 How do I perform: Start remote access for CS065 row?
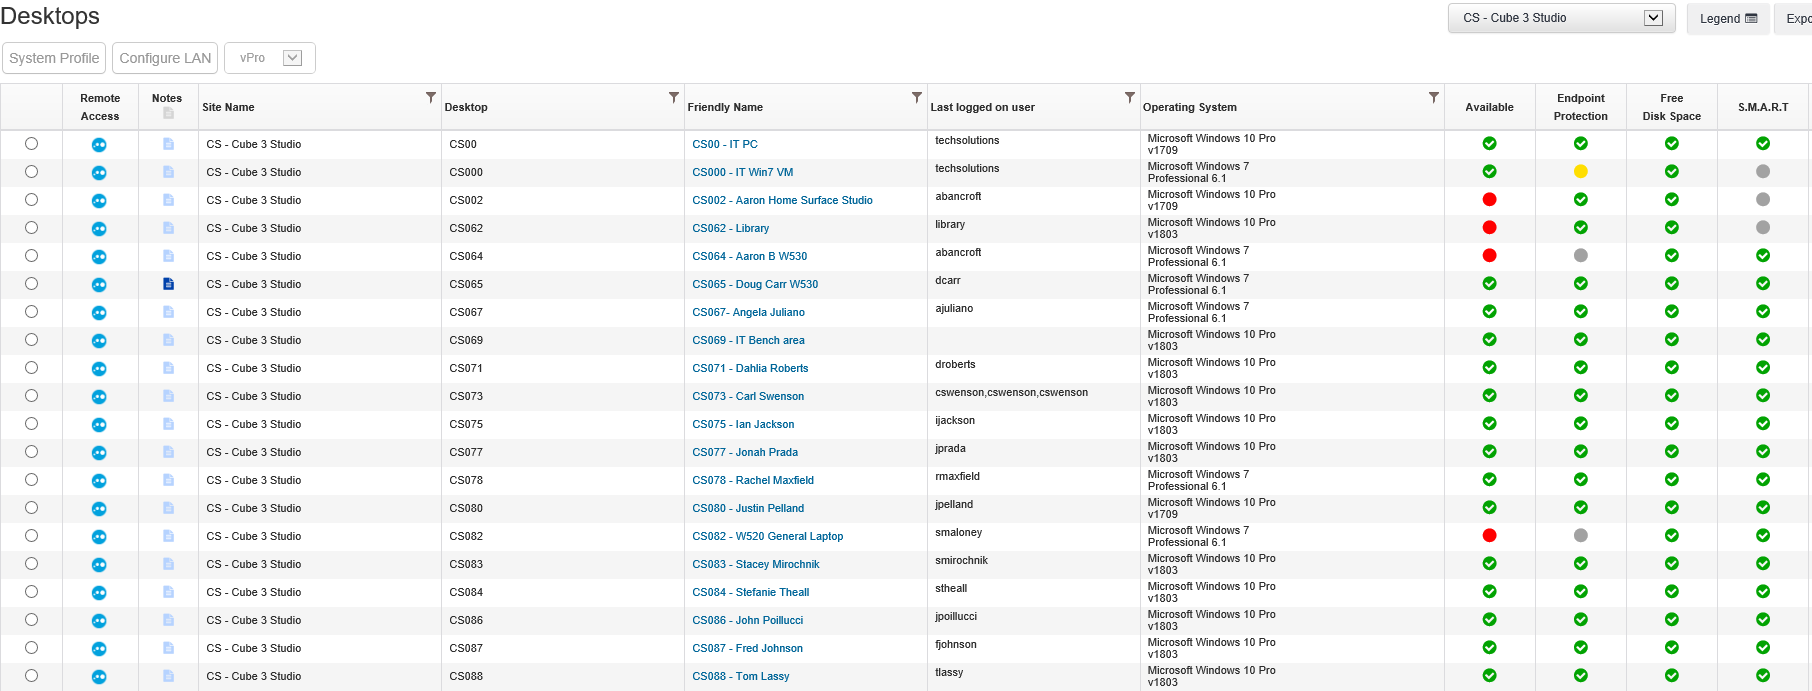pyautogui.click(x=99, y=285)
